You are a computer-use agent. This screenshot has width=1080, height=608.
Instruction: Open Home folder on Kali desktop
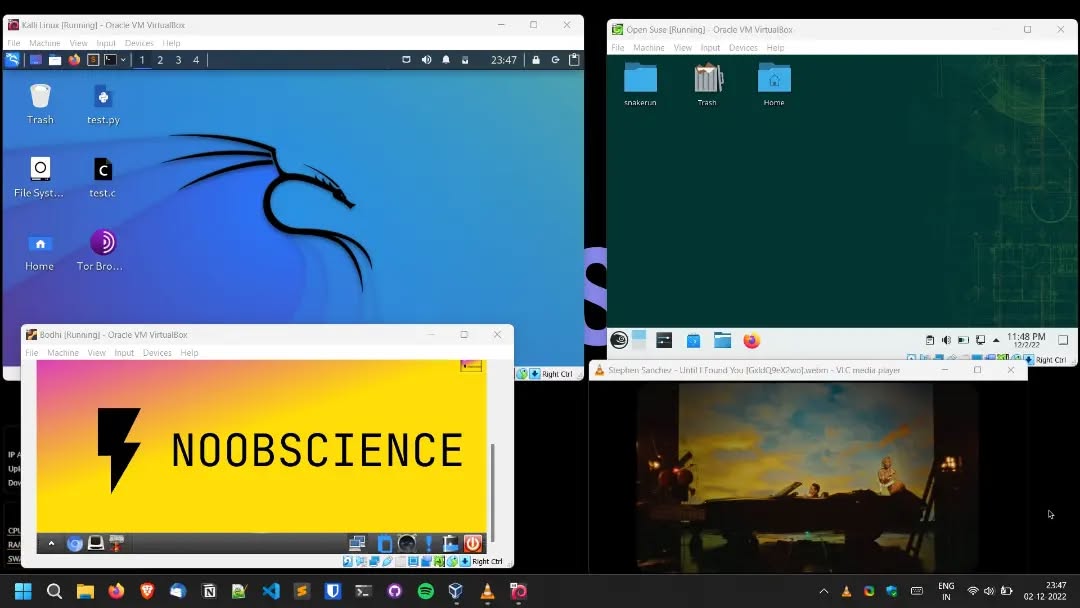[x=39, y=251]
